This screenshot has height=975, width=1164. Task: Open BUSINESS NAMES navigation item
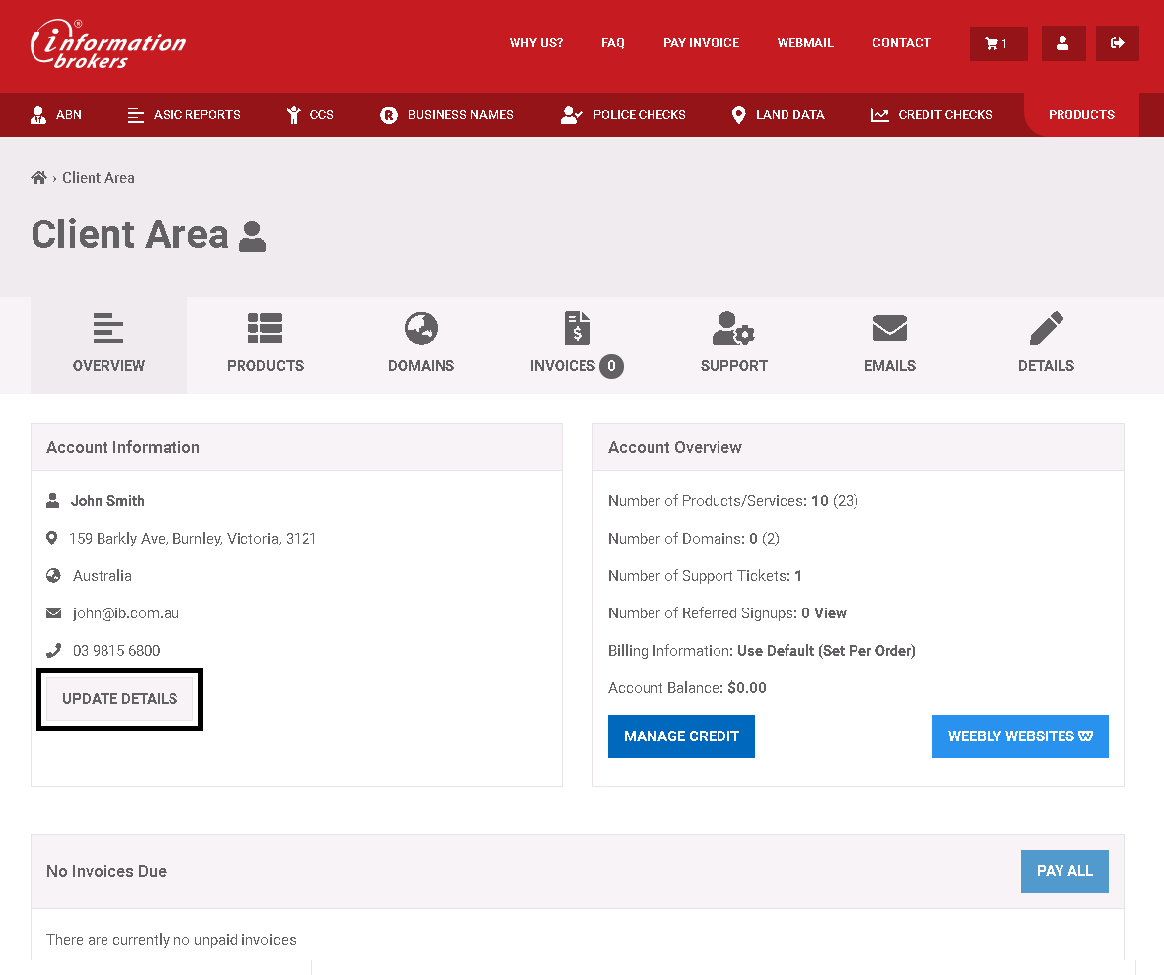coord(460,115)
